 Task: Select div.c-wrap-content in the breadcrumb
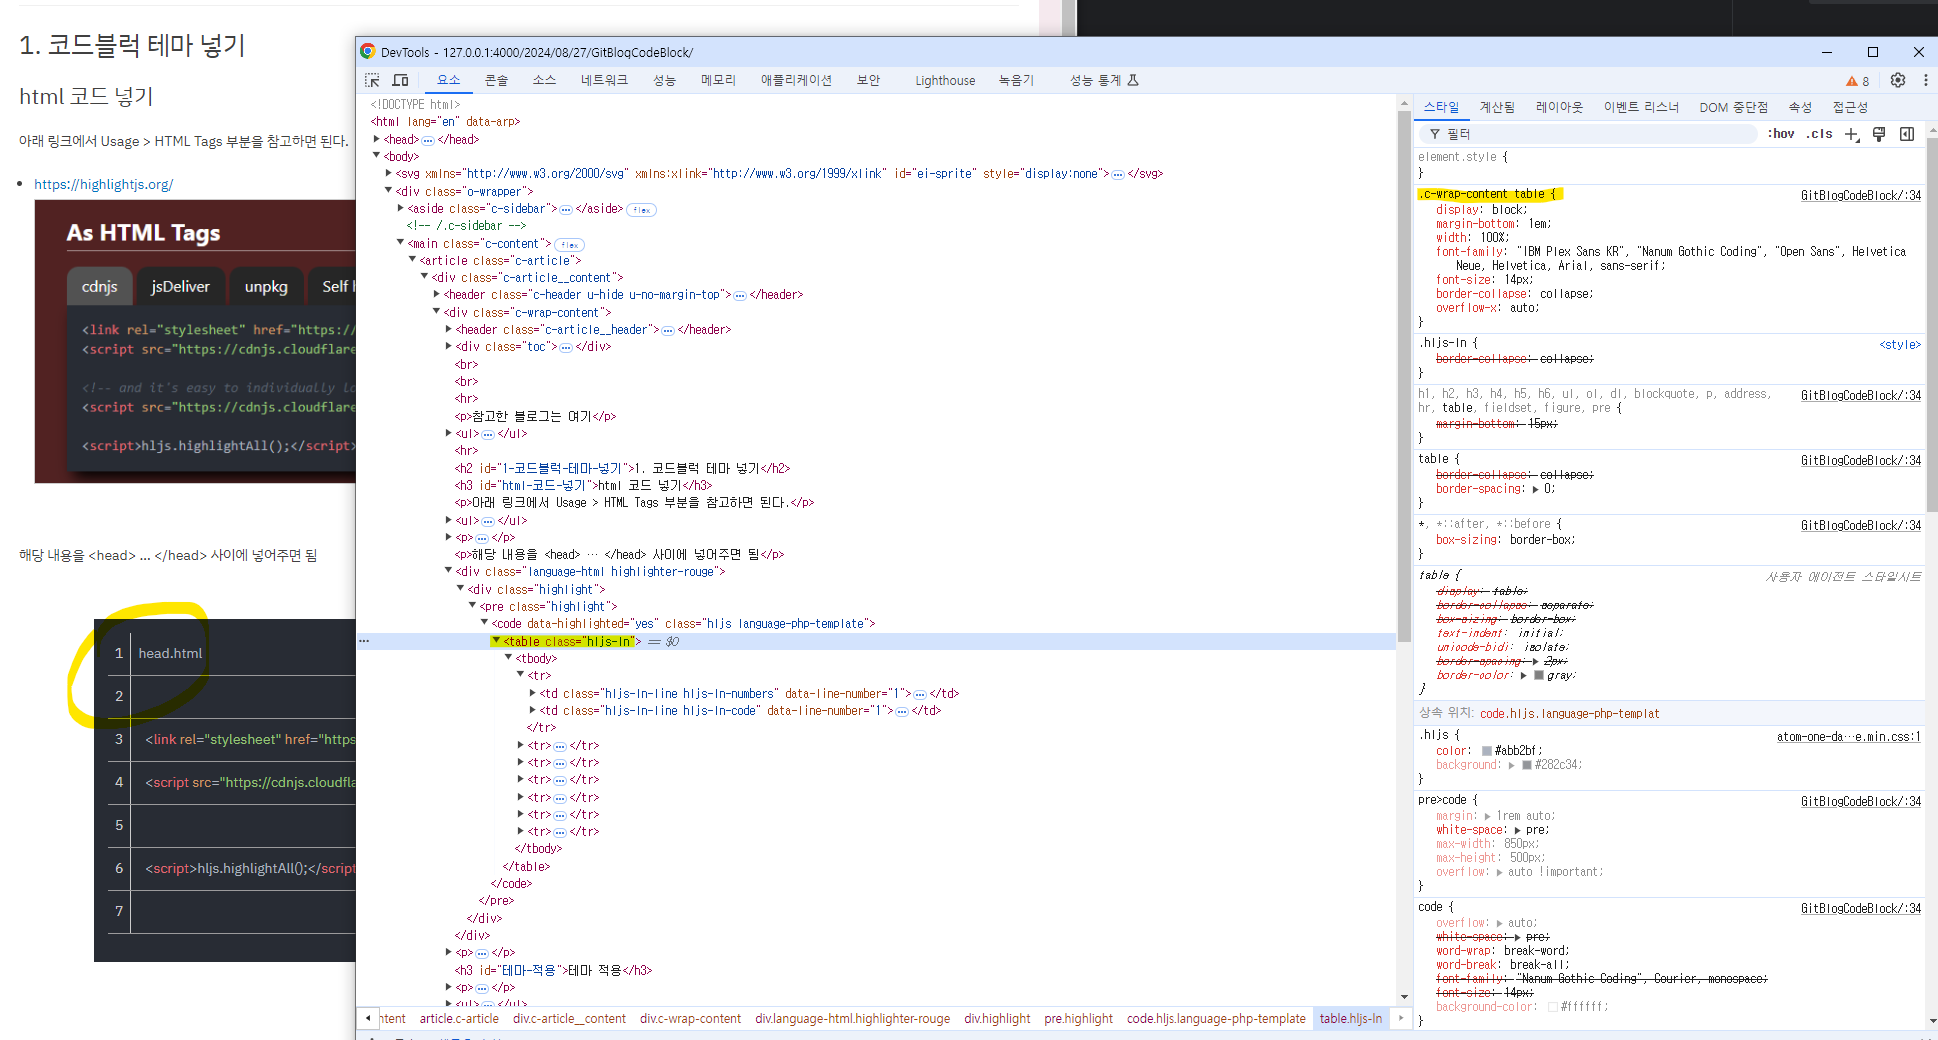690,1019
